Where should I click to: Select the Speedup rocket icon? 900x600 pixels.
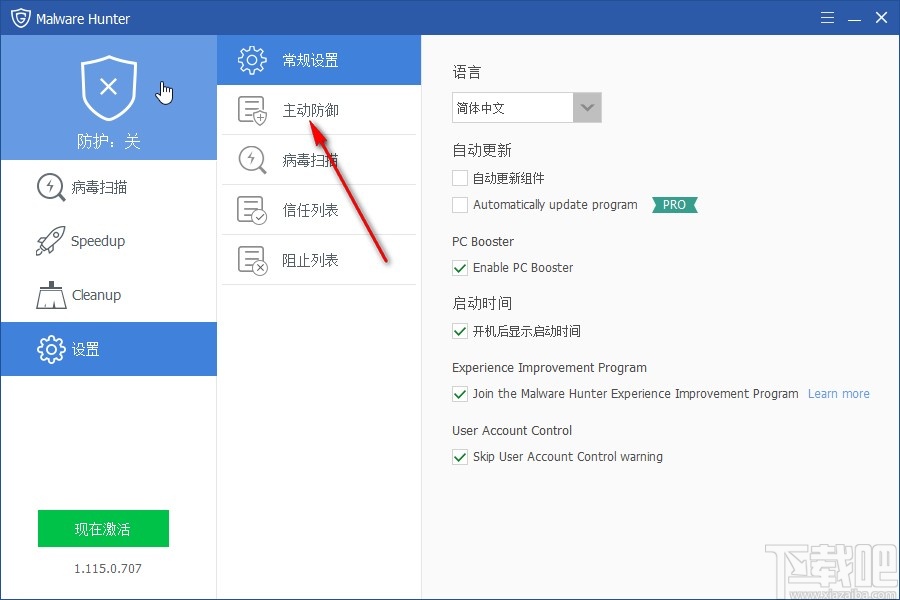tap(50, 241)
